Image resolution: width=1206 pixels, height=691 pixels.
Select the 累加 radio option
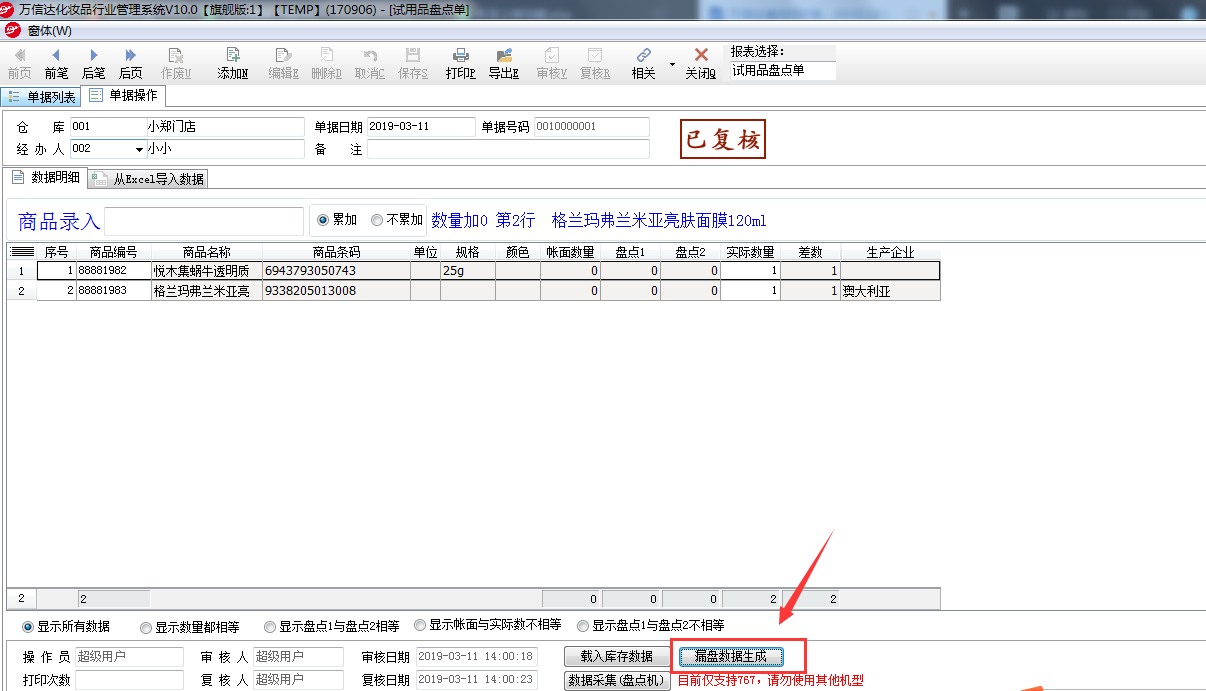[x=337, y=220]
